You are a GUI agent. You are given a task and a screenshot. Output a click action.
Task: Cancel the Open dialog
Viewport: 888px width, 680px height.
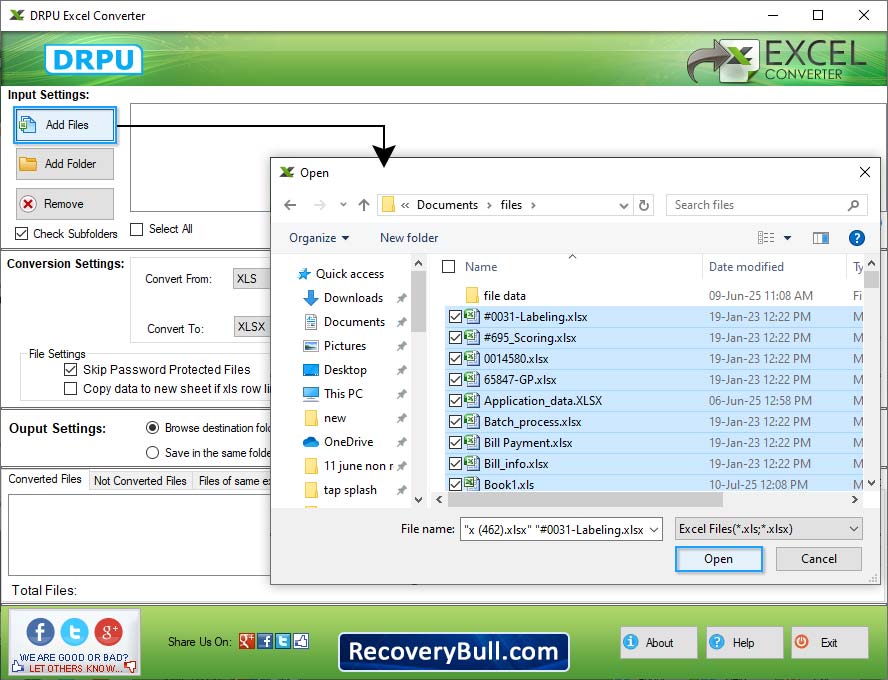click(819, 559)
